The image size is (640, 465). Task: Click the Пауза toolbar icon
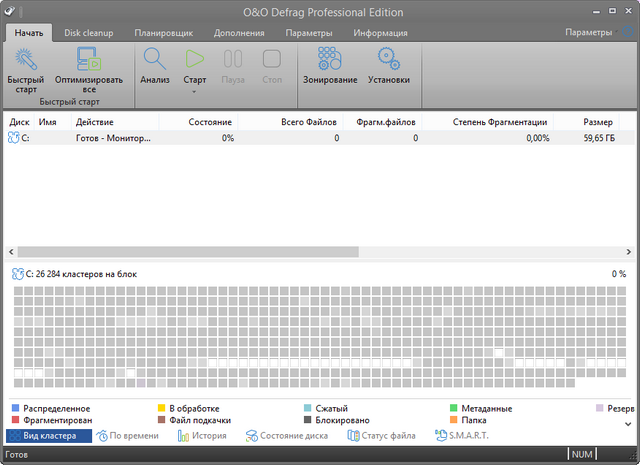[232, 59]
